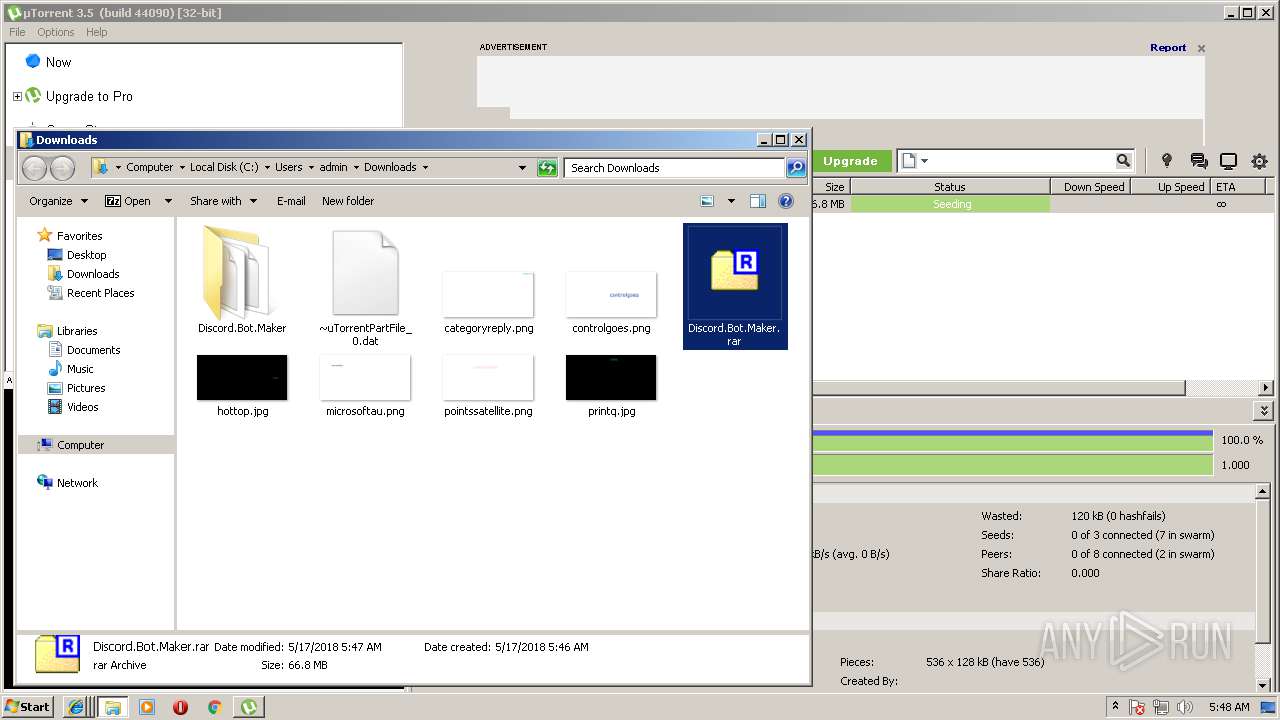Screen dimensions: 1280x720
Task: Open Organize dropdown menu
Action: pos(58,201)
